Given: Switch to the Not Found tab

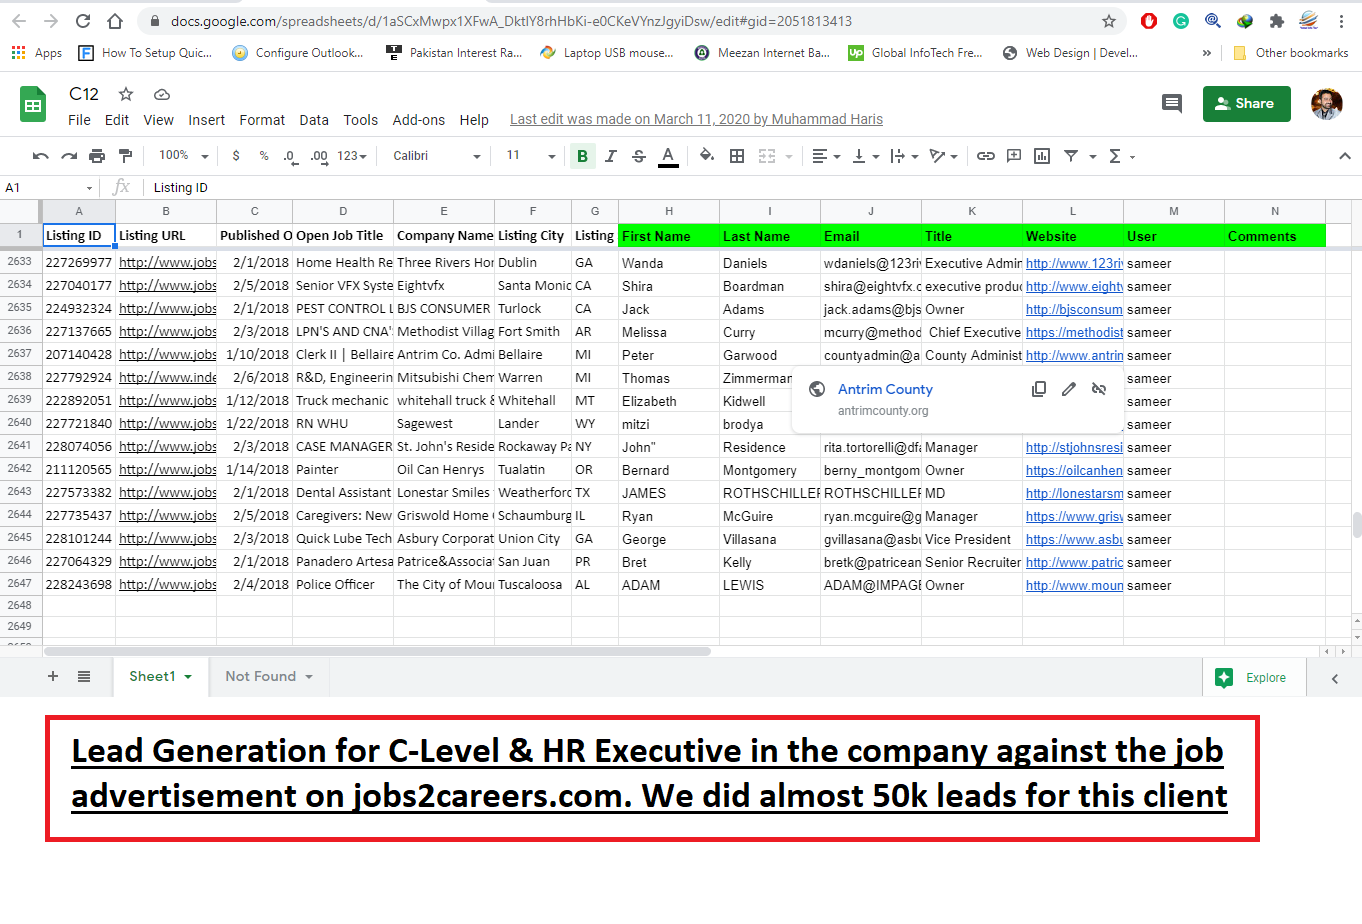Looking at the screenshot, I should coord(269,677).
